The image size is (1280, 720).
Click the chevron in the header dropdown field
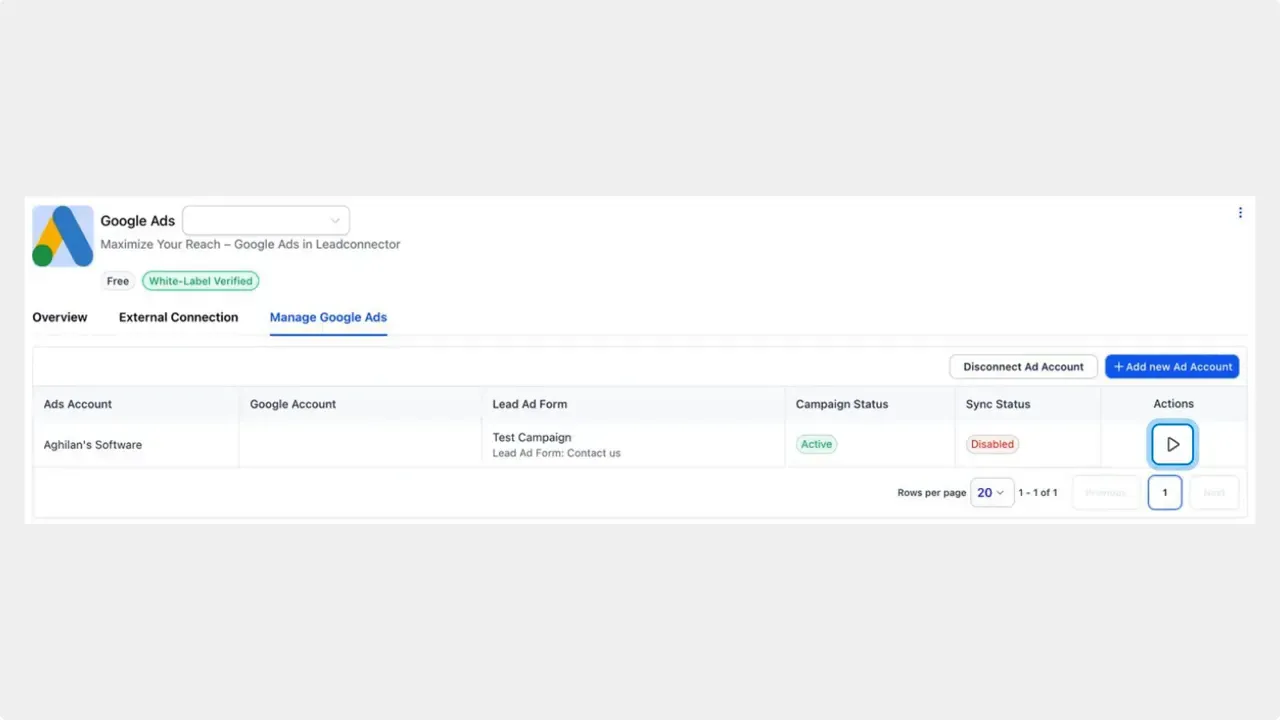(x=335, y=220)
